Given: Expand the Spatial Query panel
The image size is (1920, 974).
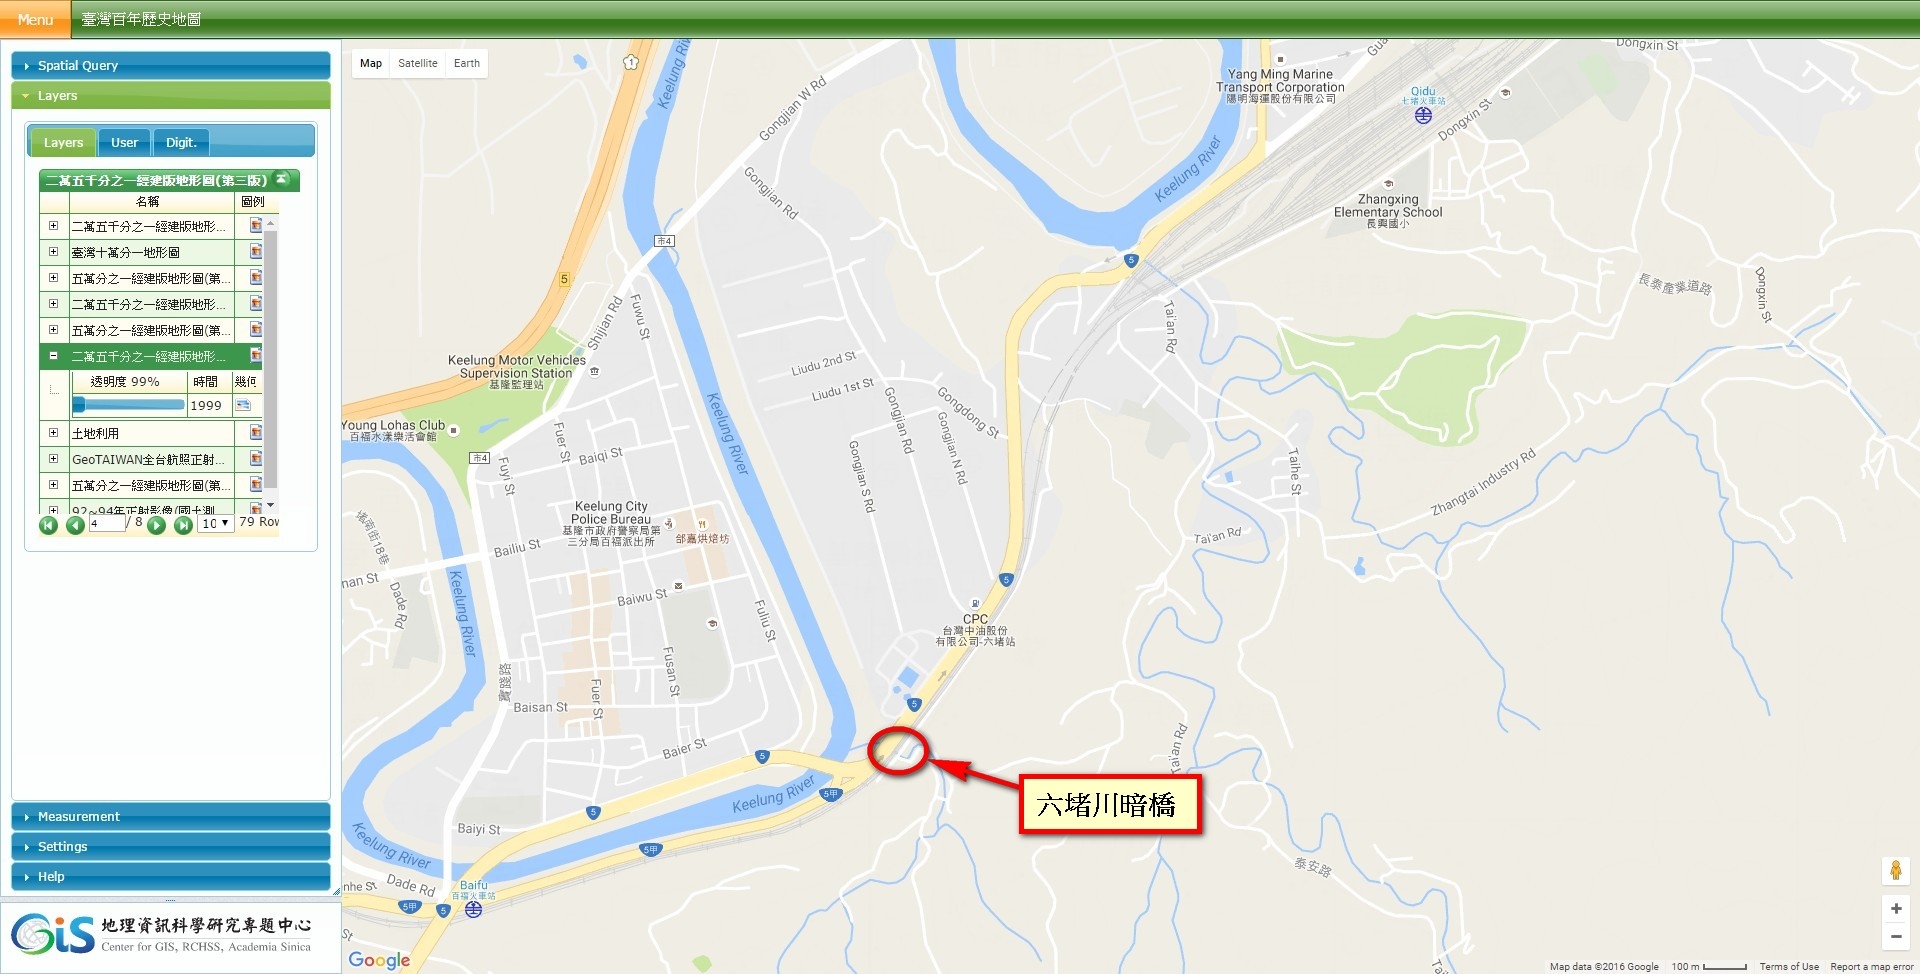Looking at the screenshot, I should 171,65.
